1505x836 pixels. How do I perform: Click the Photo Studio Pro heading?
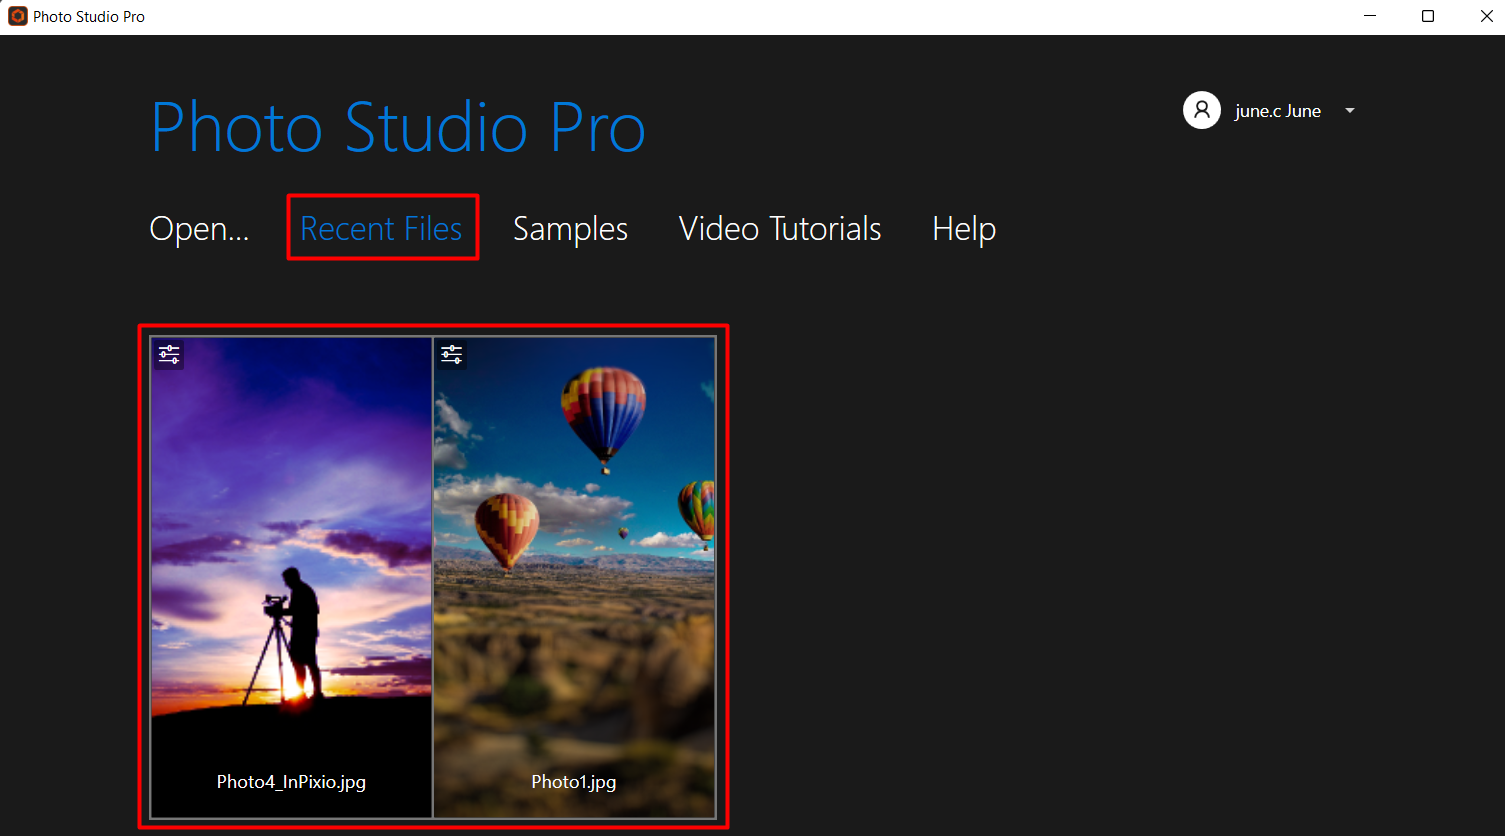[x=398, y=127]
